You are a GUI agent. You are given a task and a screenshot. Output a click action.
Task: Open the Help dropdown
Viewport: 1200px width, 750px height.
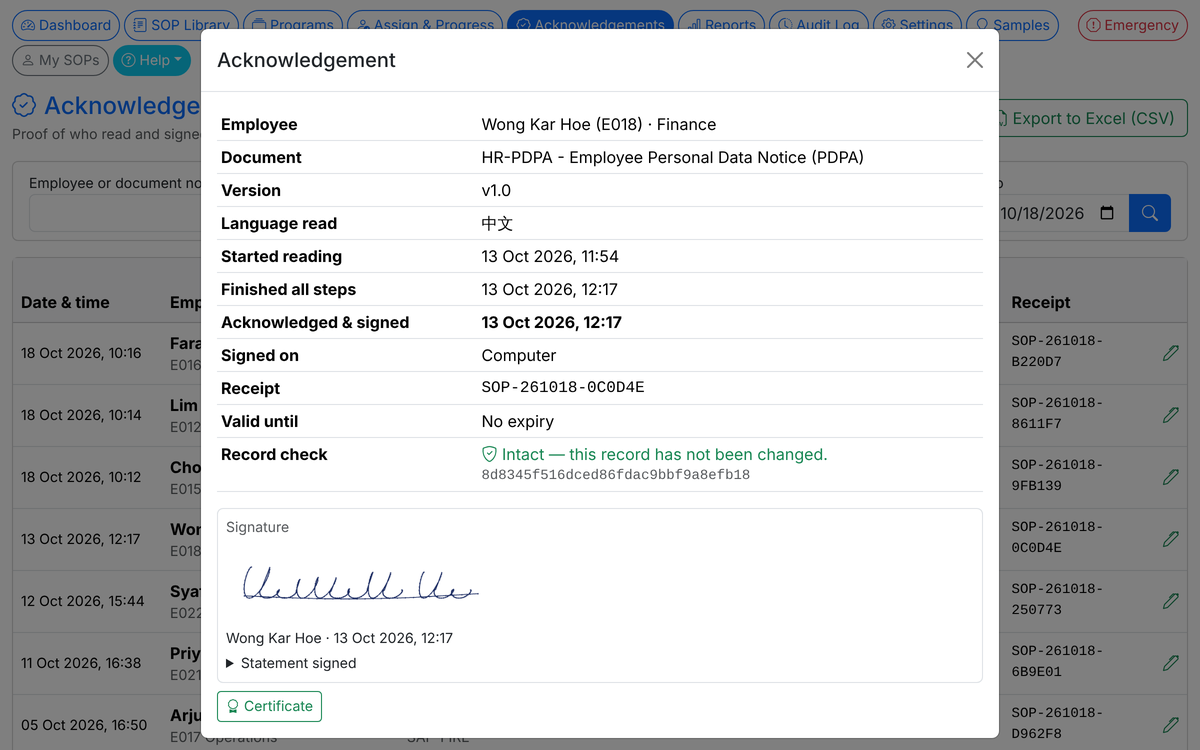click(x=151, y=60)
